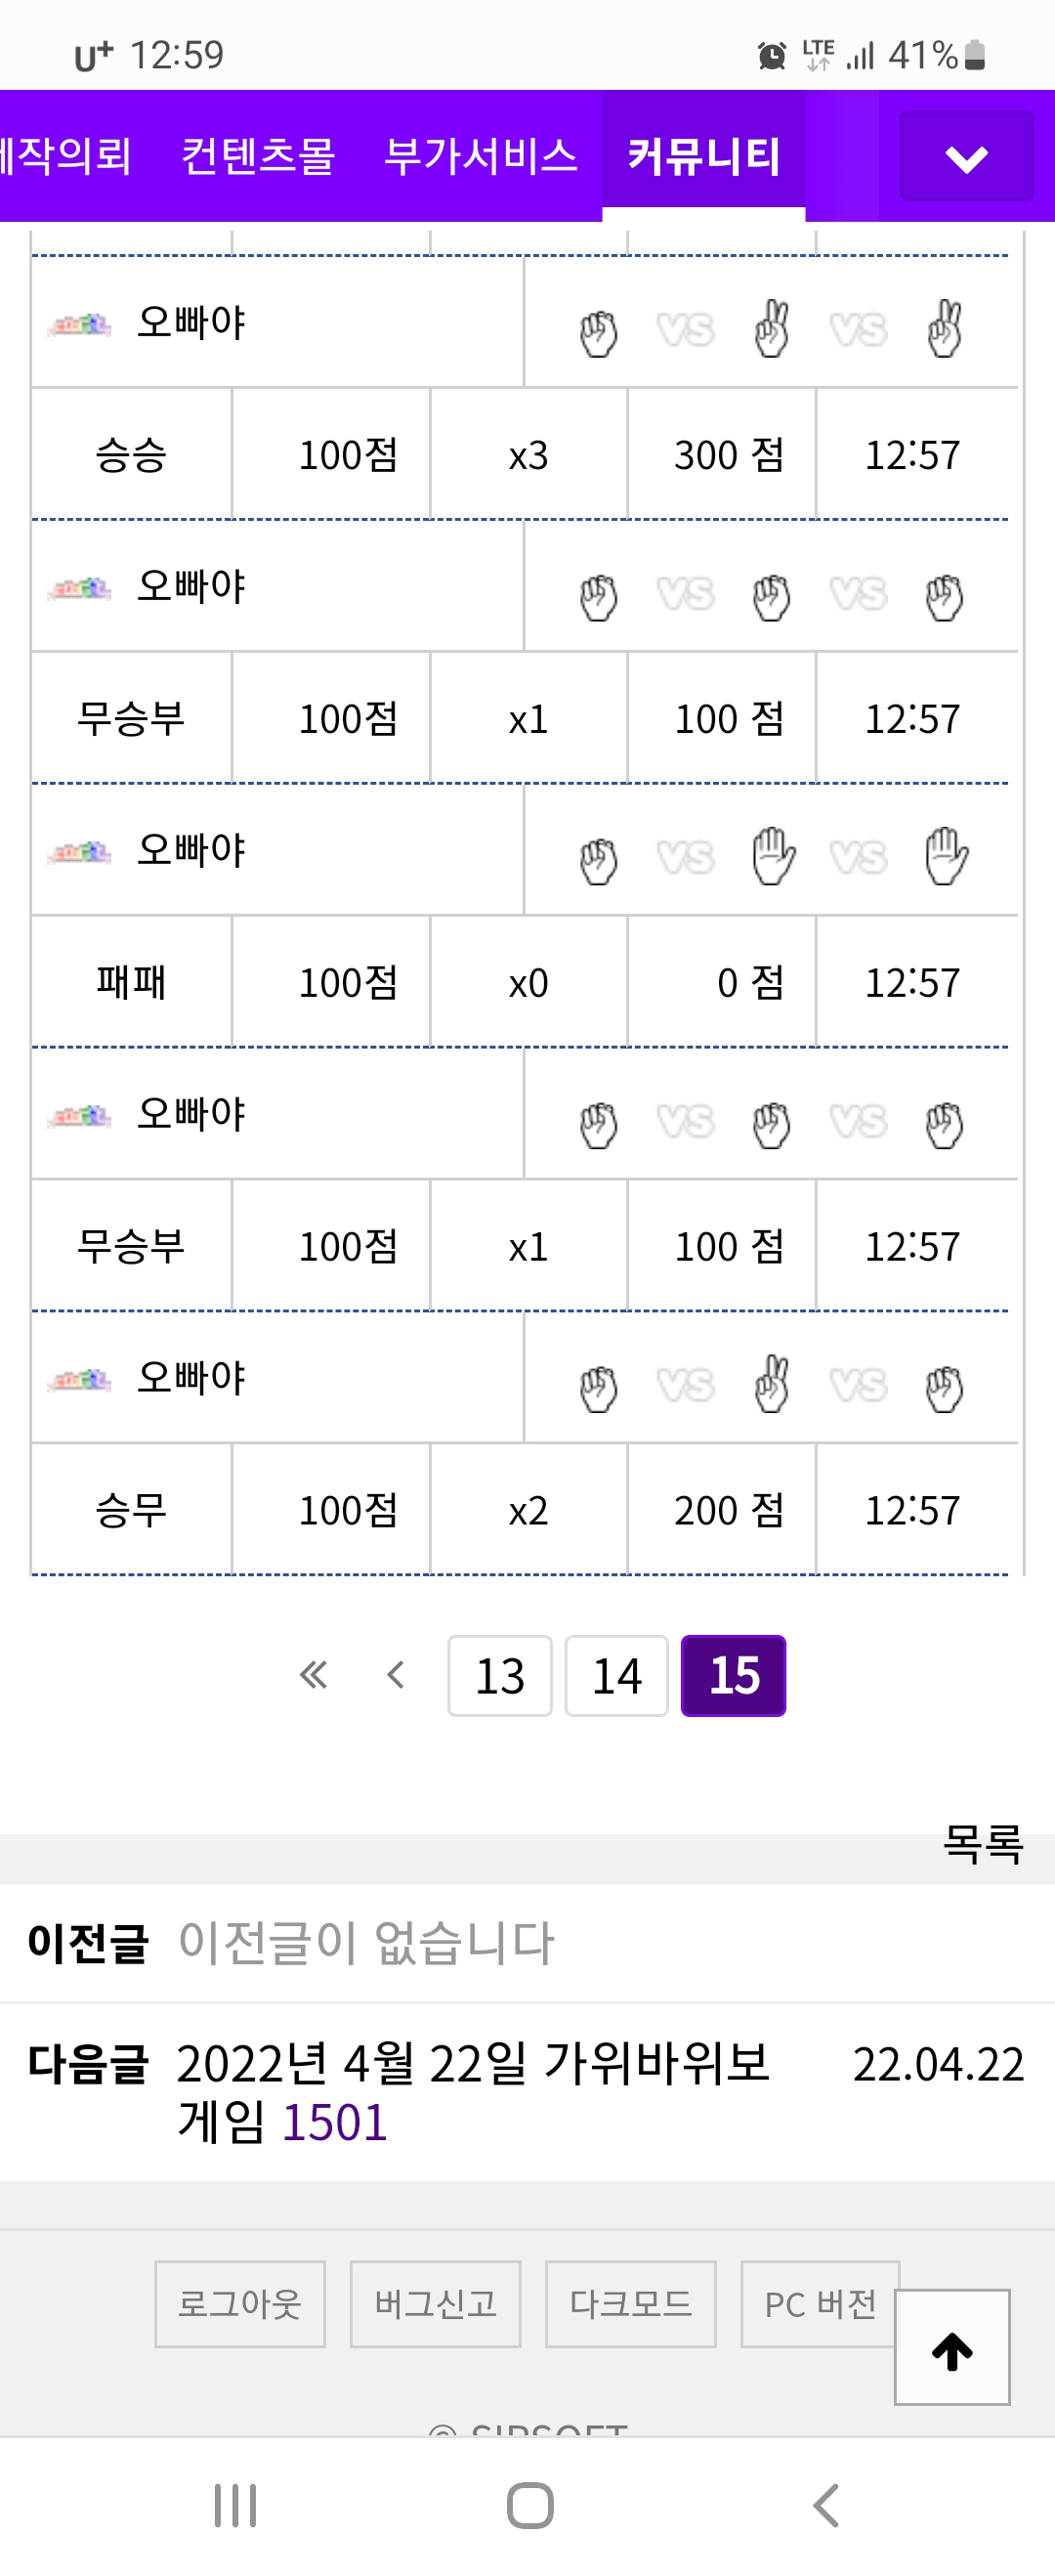Tap Android back navigation icon

coord(825,2505)
